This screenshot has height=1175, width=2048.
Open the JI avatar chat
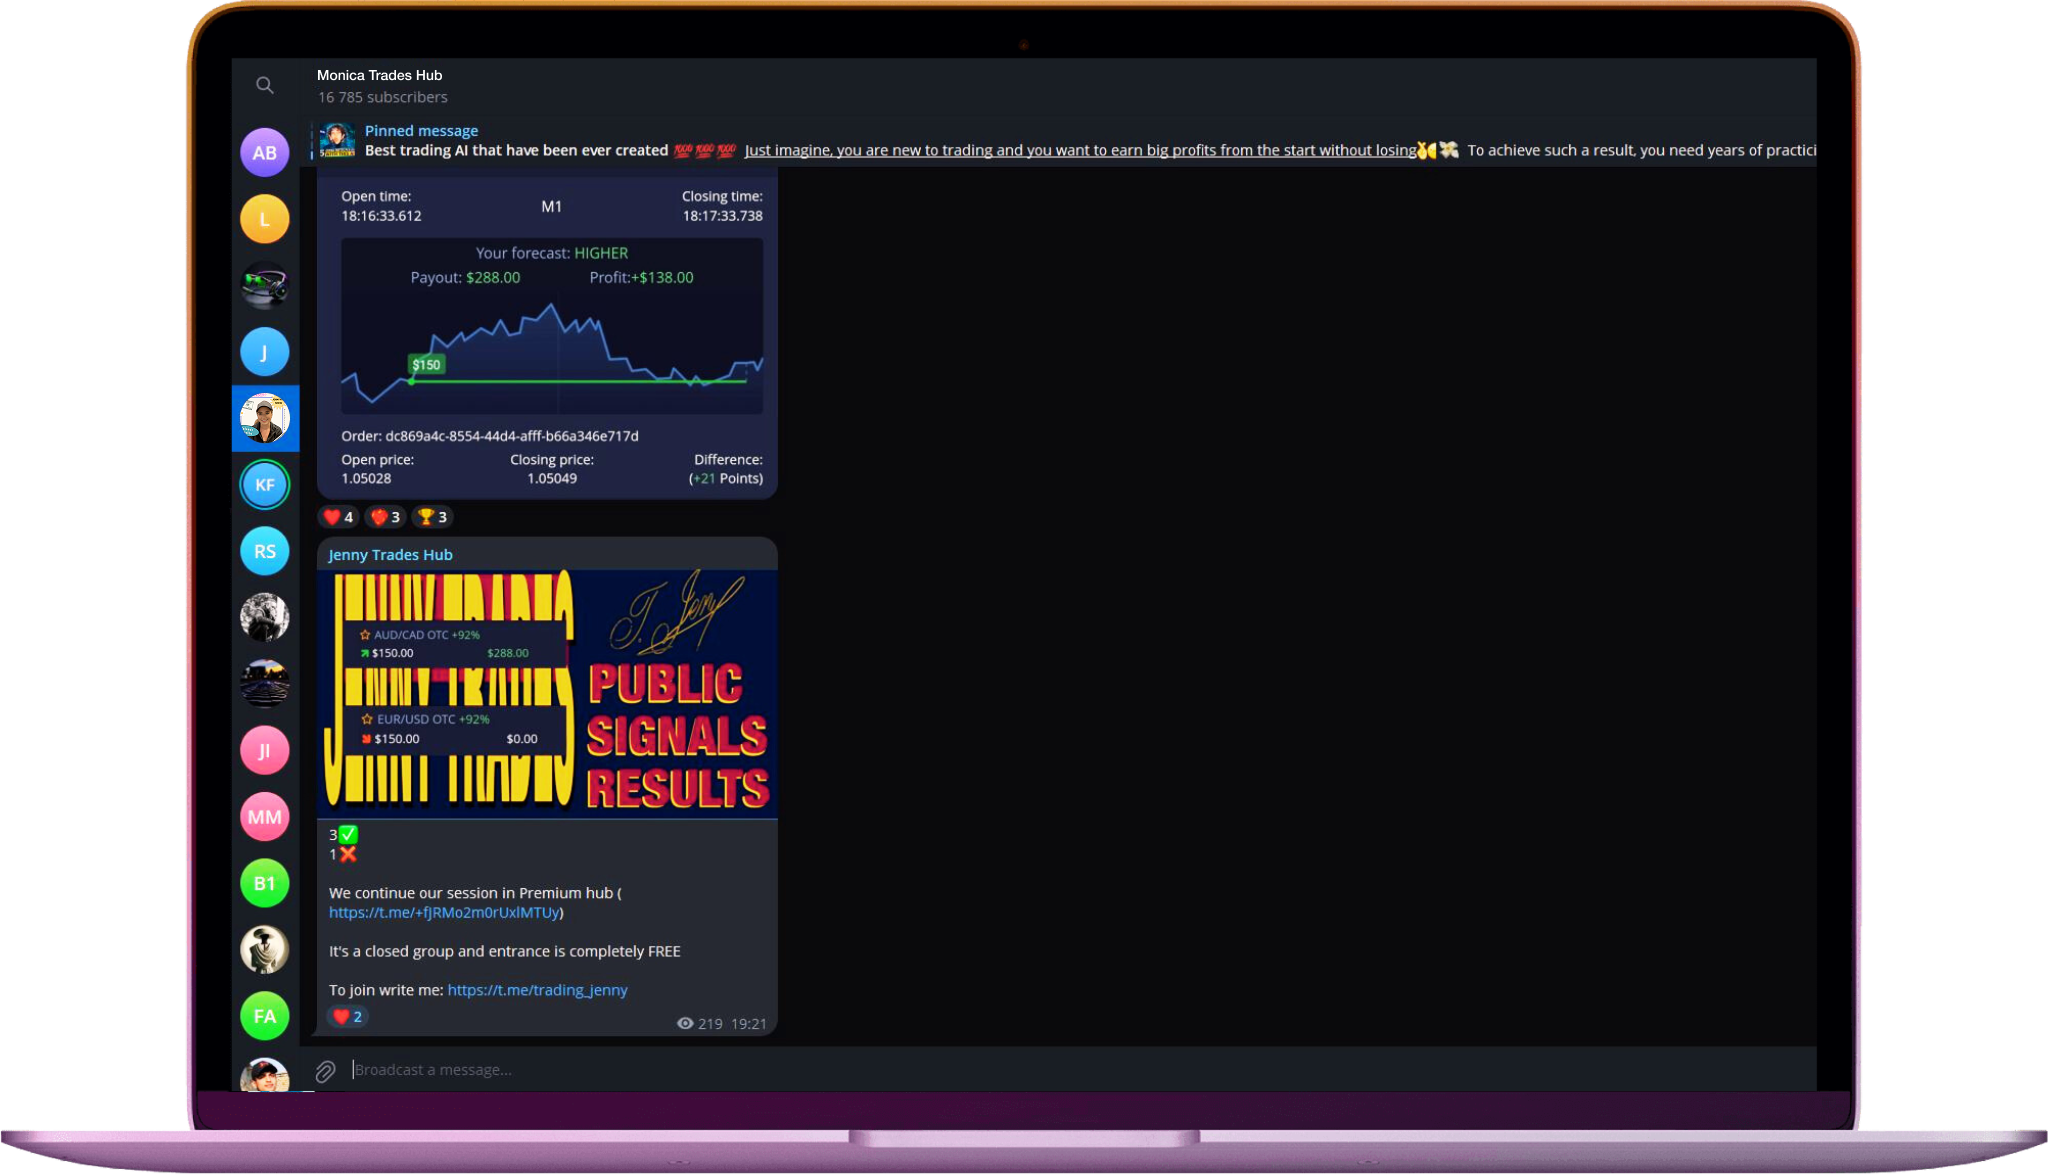(x=264, y=751)
